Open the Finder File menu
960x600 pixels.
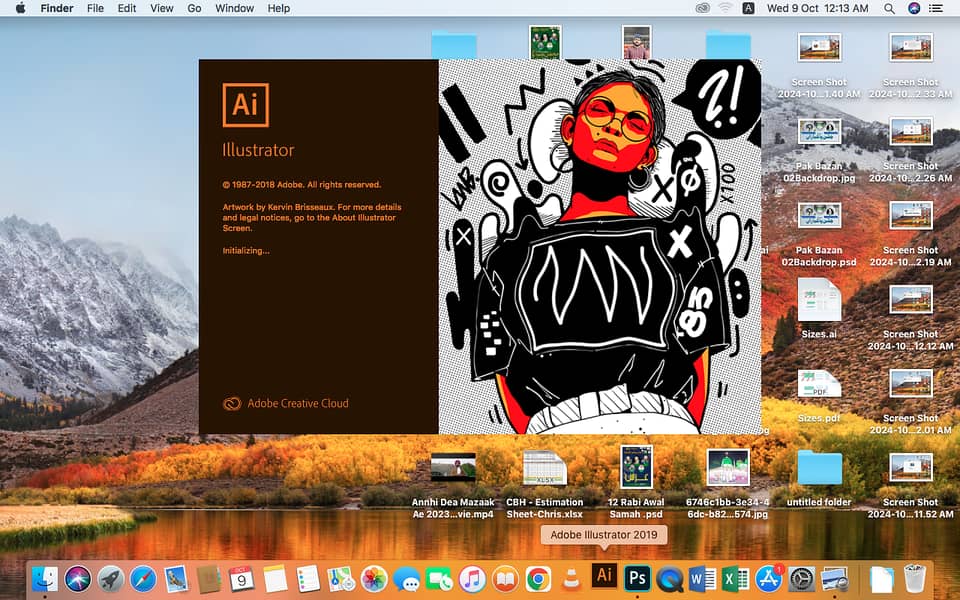pos(95,8)
